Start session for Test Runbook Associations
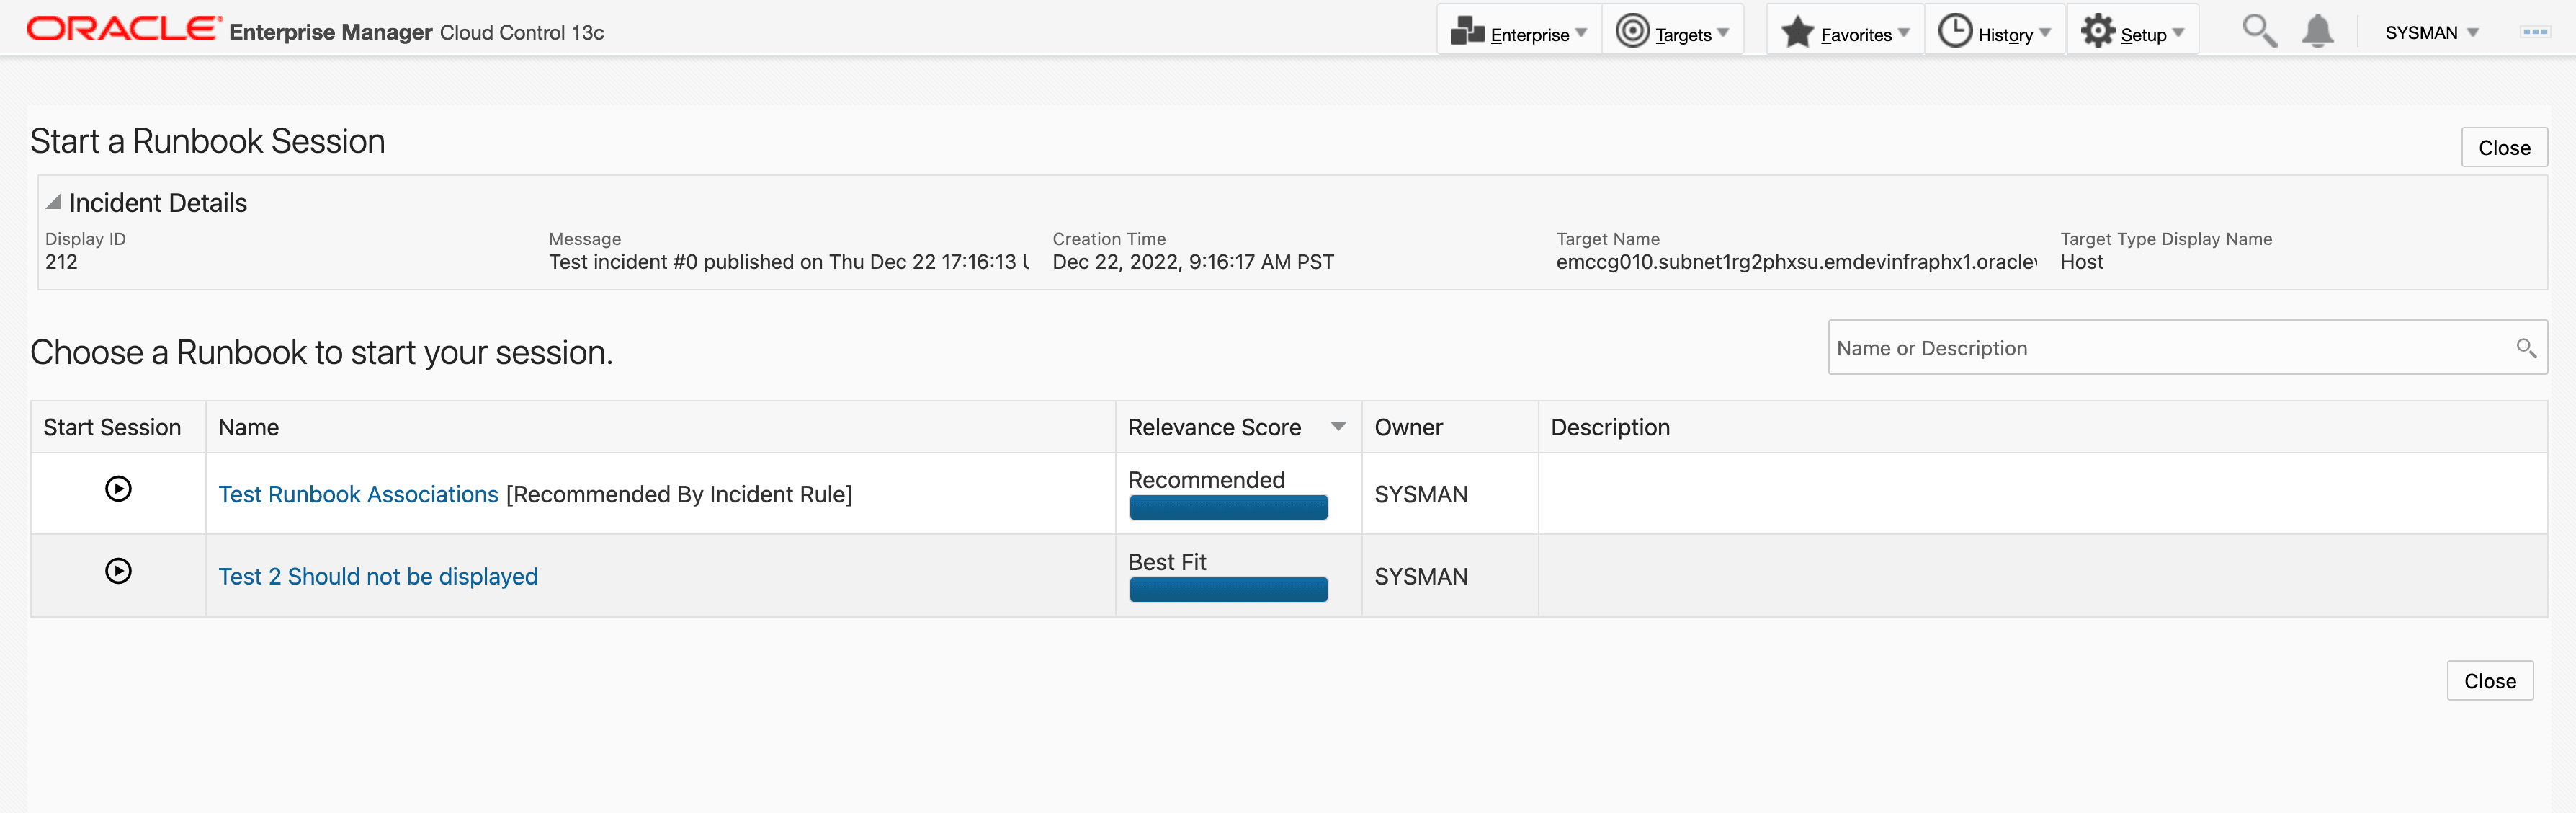 point(118,488)
